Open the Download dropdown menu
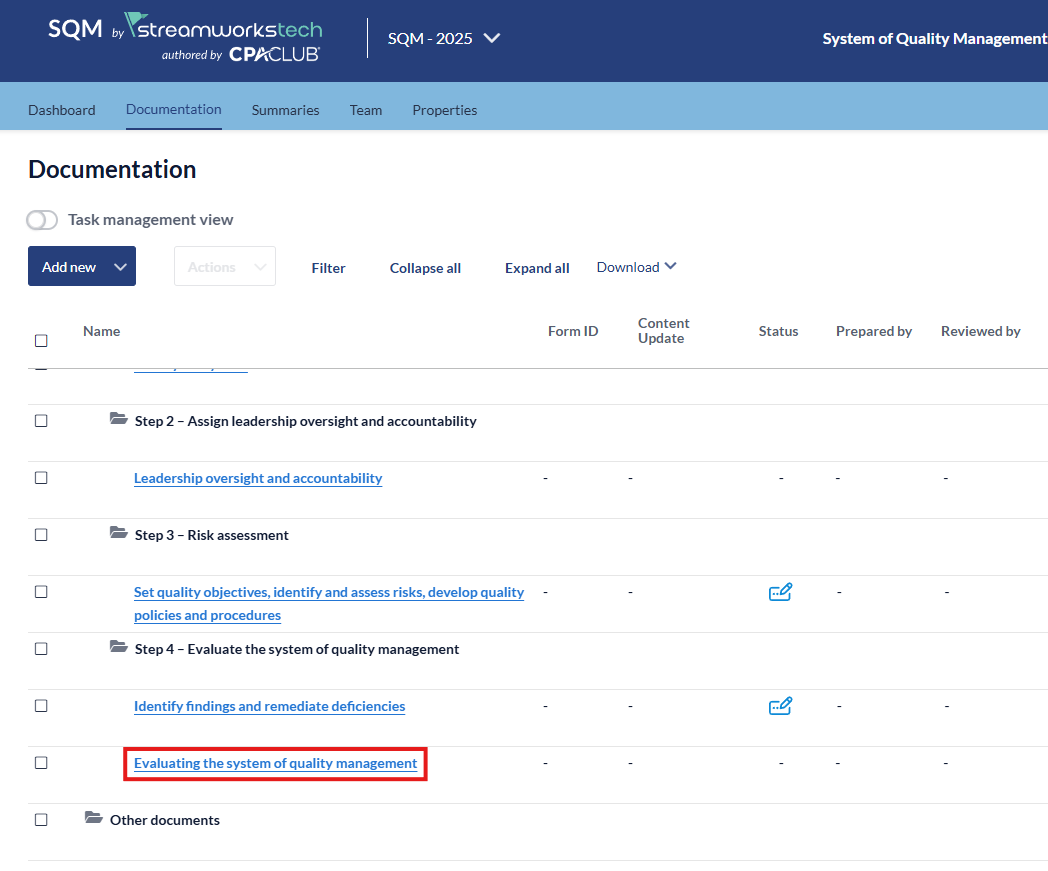The width and height of the screenshot is (1048, 871). pos(636,267)
